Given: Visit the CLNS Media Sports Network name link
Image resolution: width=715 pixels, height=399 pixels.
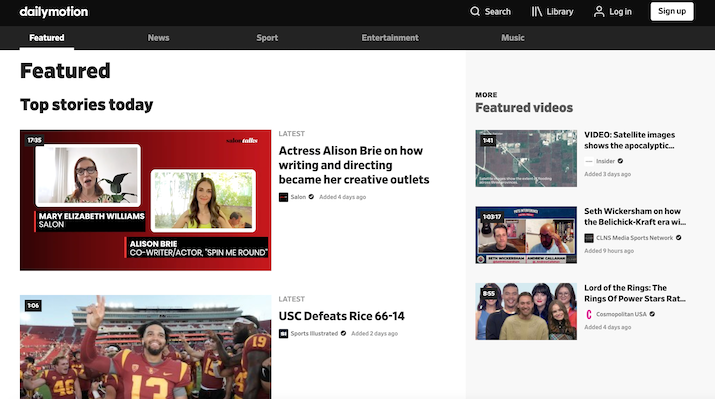Looking at the screenshot, I should [634, 238].
